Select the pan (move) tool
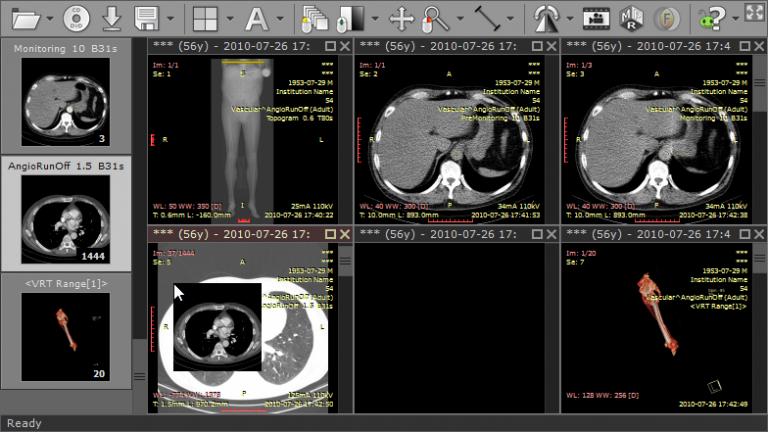The height and width of the screenshot is (432, 768). pos(401,17)
